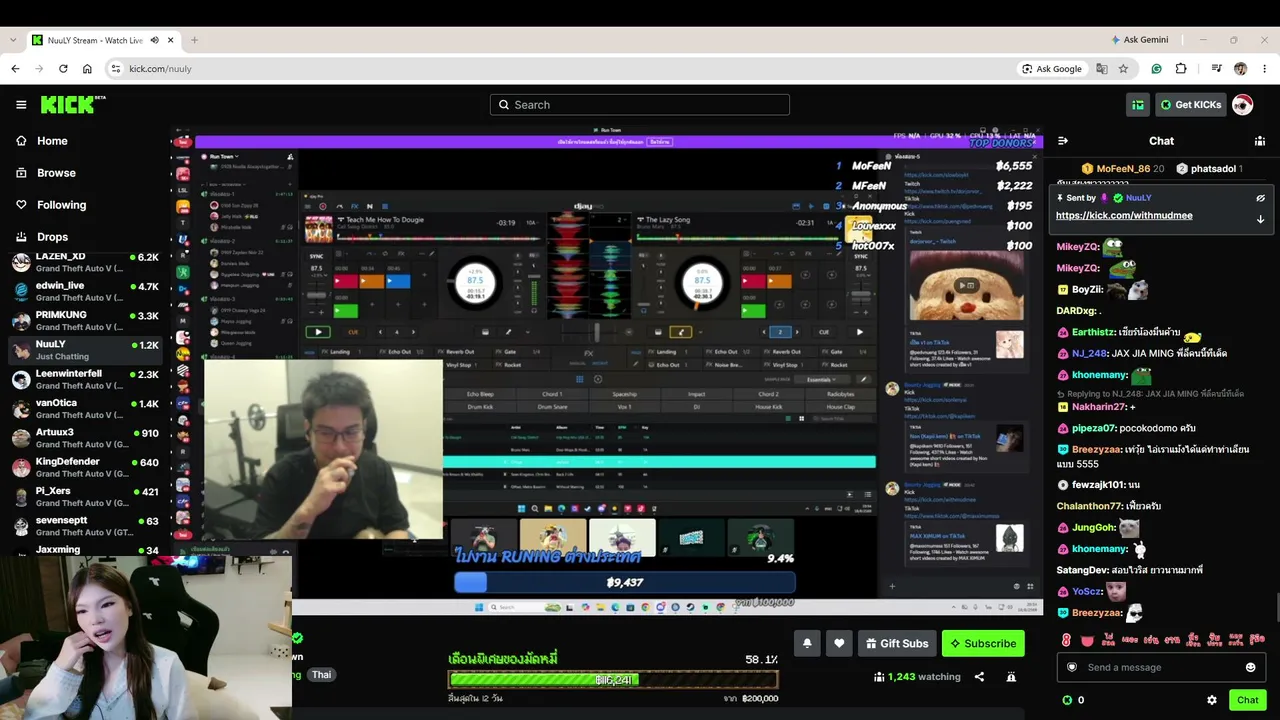Click the Get KICKs button
The height and width of the screenshot is (720, 1280).
coord(1190,105)
